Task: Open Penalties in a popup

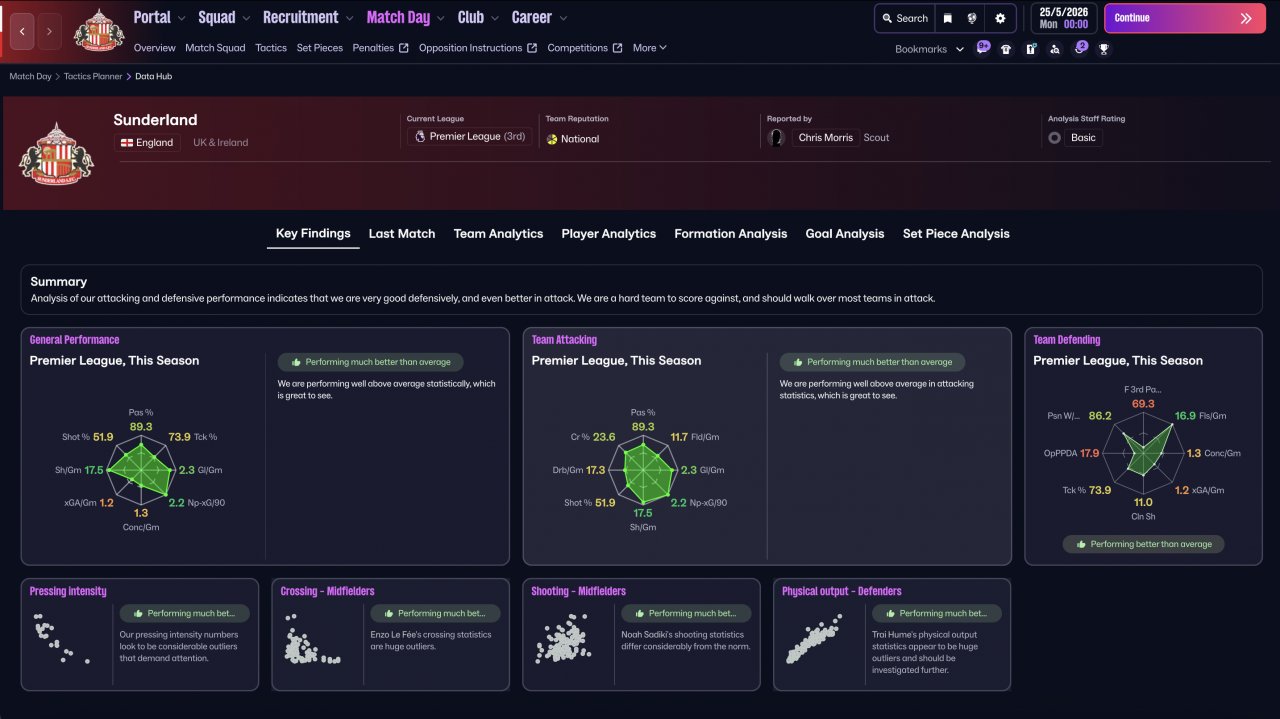Action: pyautogui.click(x=381, y=48)
